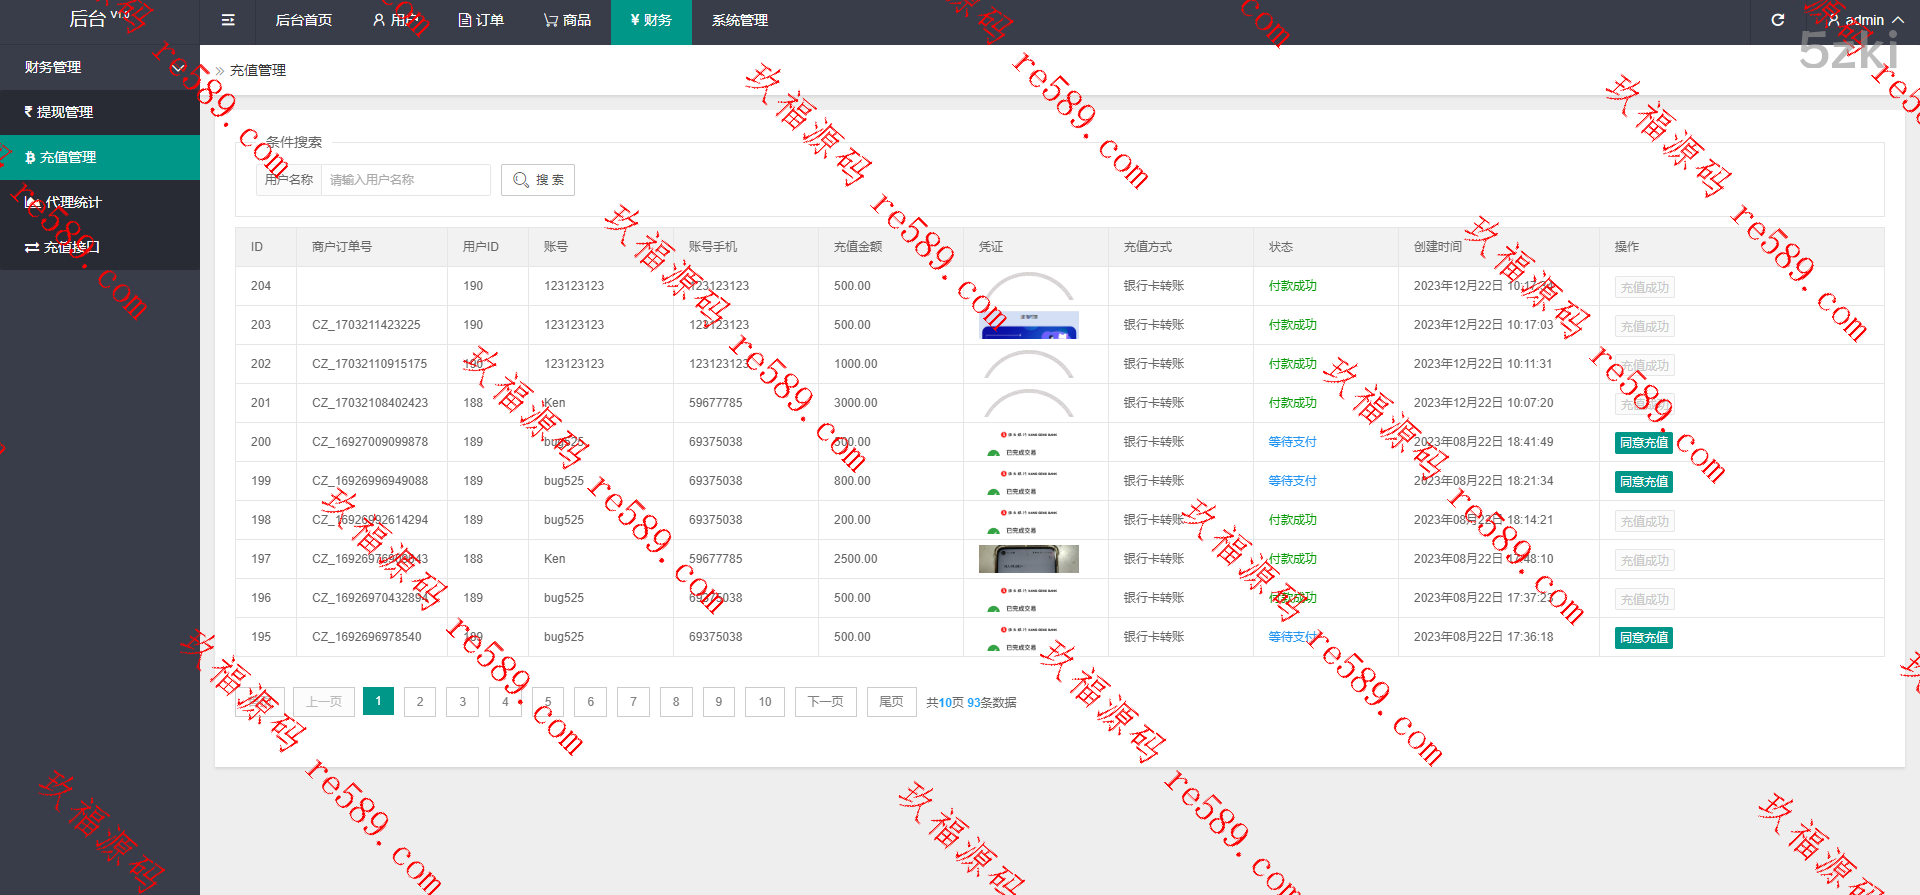The image size is (1920, 895).
Task: Expand the admin account dropdown
Action: (1865, 20)
